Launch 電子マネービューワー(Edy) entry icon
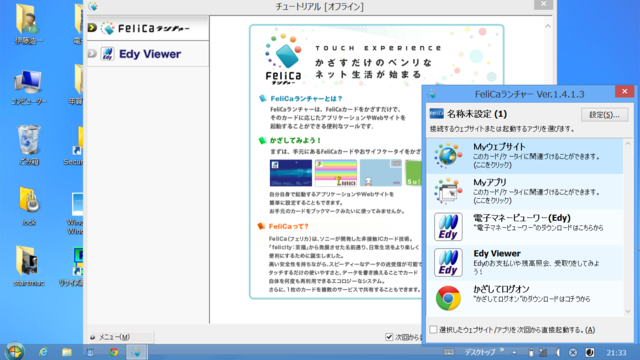This screenshot has height=360, width=640. [448, 227]
